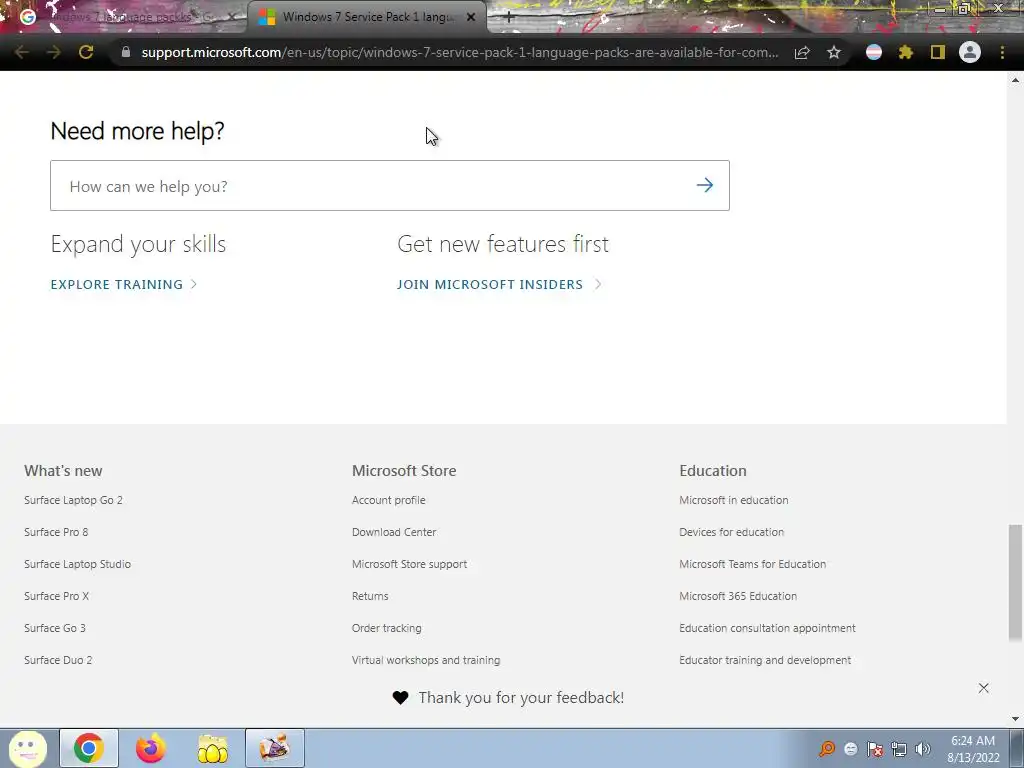
Task: Close the Windows 7 Service Pack 1 tab
Action: point(471,17)
